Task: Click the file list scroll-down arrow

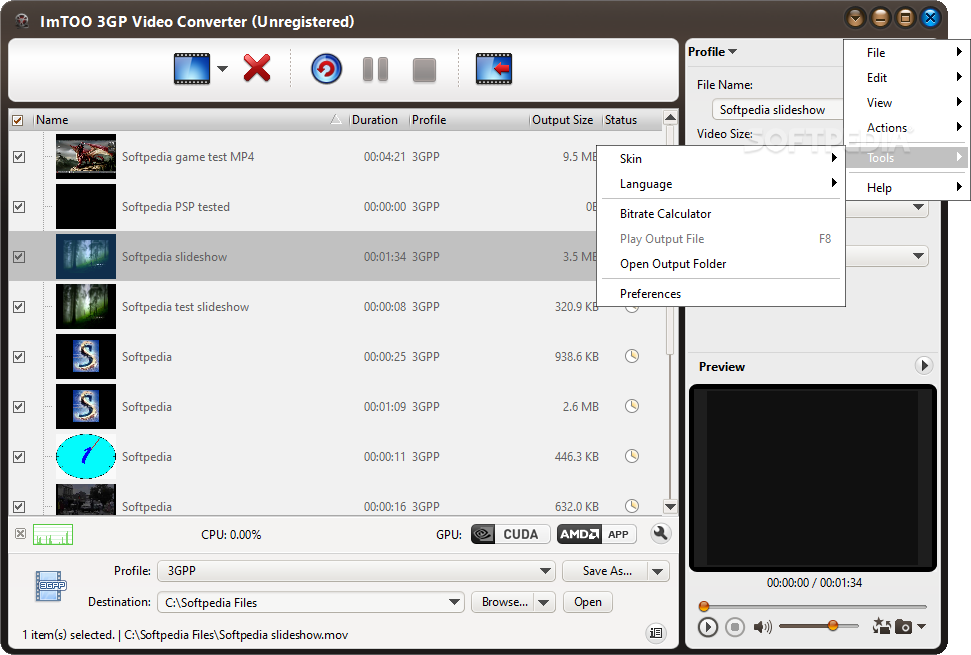Action: point(670,506)
